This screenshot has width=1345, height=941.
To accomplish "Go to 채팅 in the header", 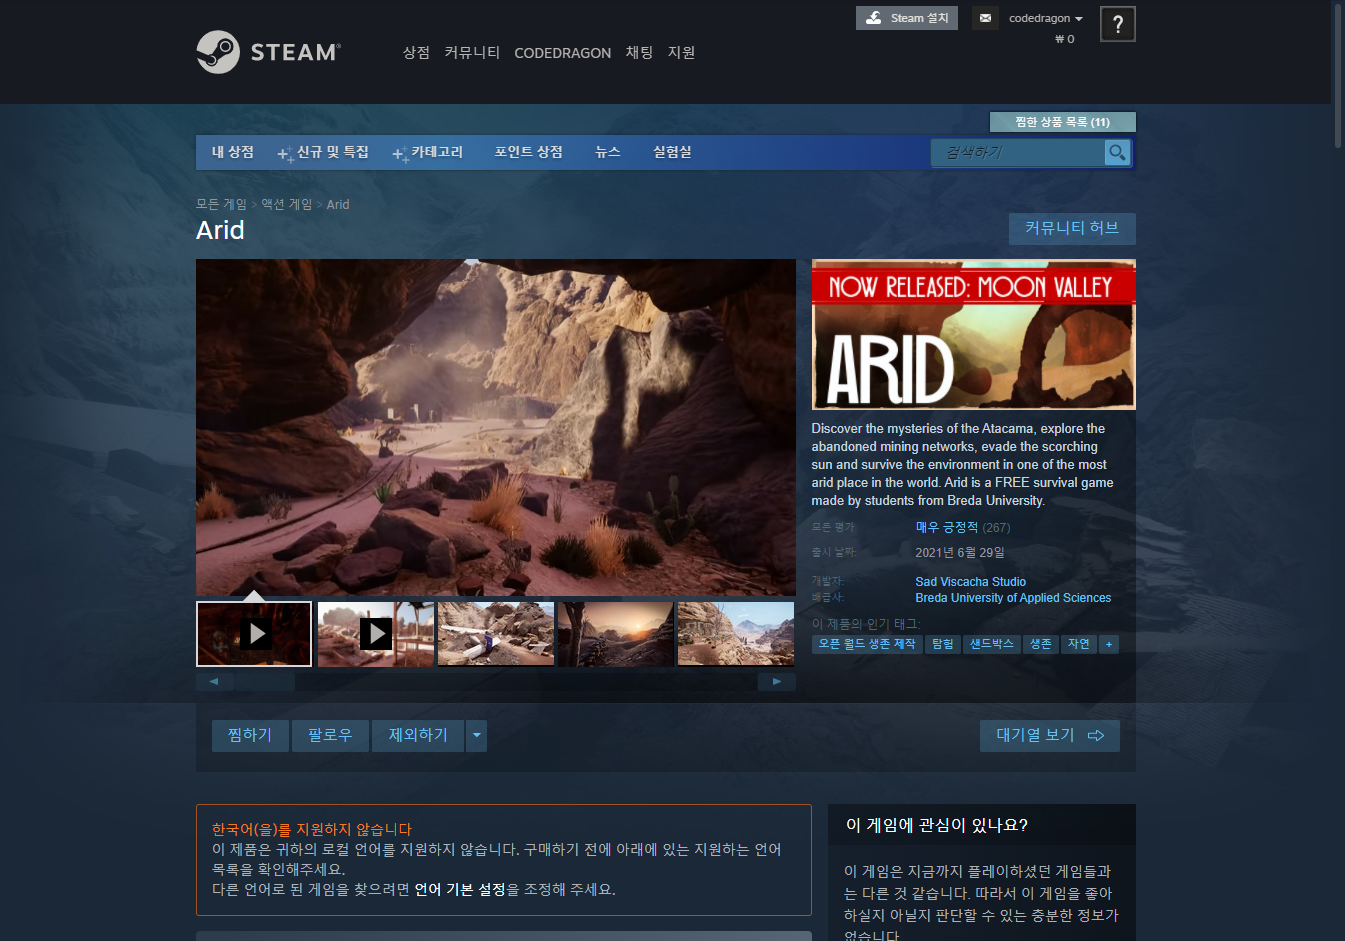I will click(x=639, y=53).
